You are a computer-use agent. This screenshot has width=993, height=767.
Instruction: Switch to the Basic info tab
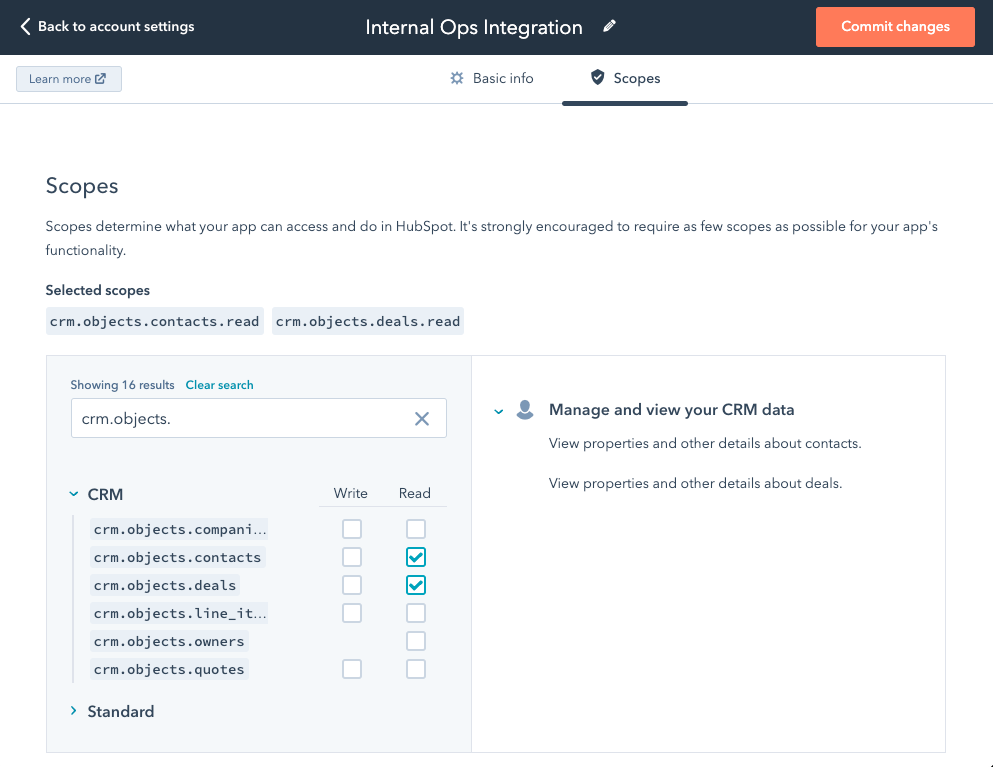503,78
